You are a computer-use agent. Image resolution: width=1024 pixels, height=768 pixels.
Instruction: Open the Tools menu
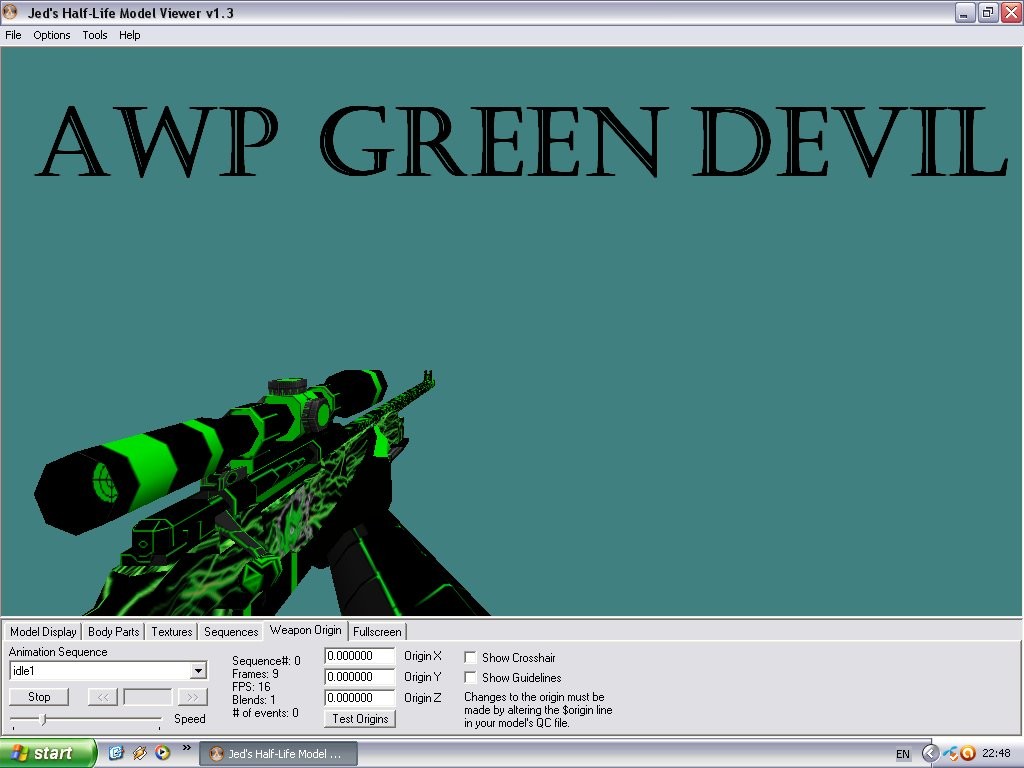(95, 35)
